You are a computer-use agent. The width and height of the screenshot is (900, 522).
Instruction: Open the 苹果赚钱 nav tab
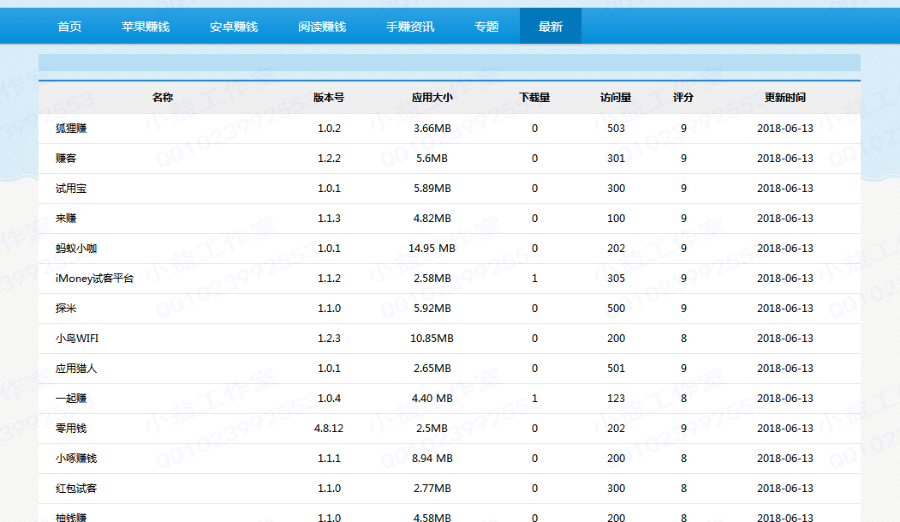tap(145, 26)
